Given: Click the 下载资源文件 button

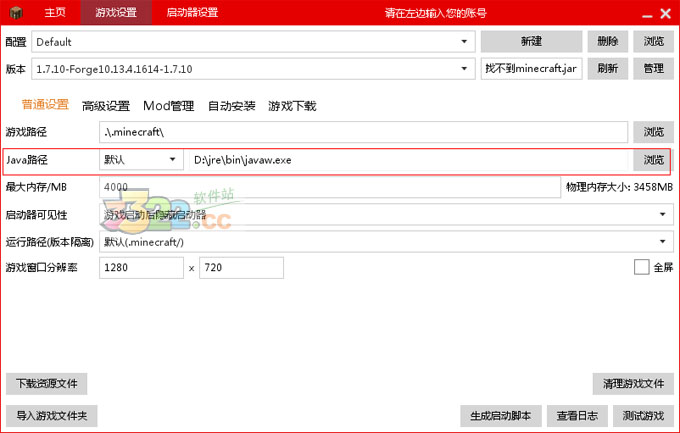Looking at the screenshot, I should (x=46, y=384).
